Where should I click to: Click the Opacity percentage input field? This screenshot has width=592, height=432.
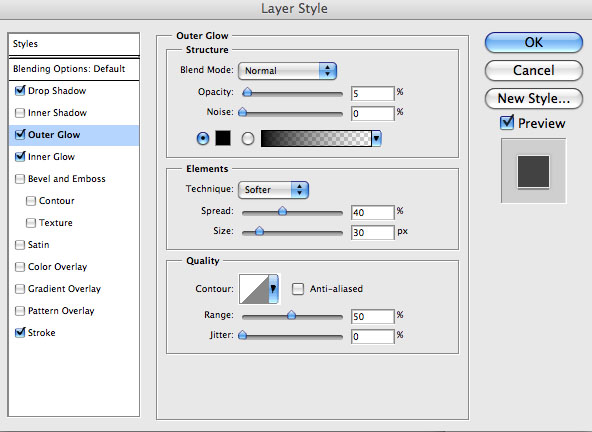click(372, 93)
